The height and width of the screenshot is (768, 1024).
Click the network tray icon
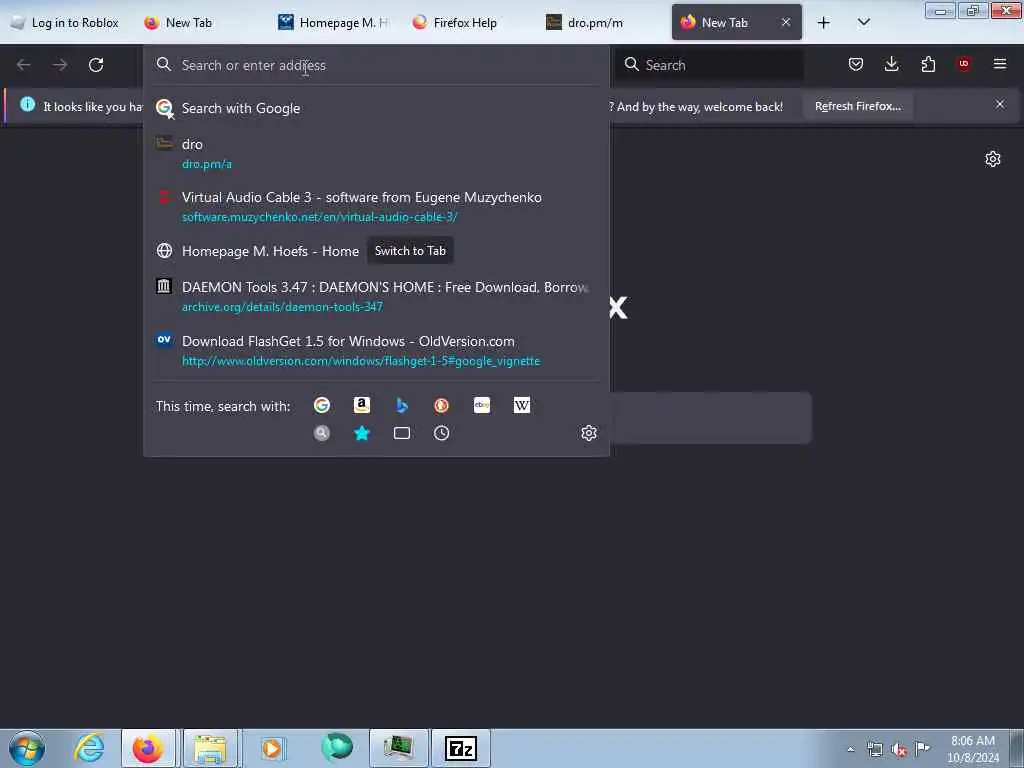point(875,749)
